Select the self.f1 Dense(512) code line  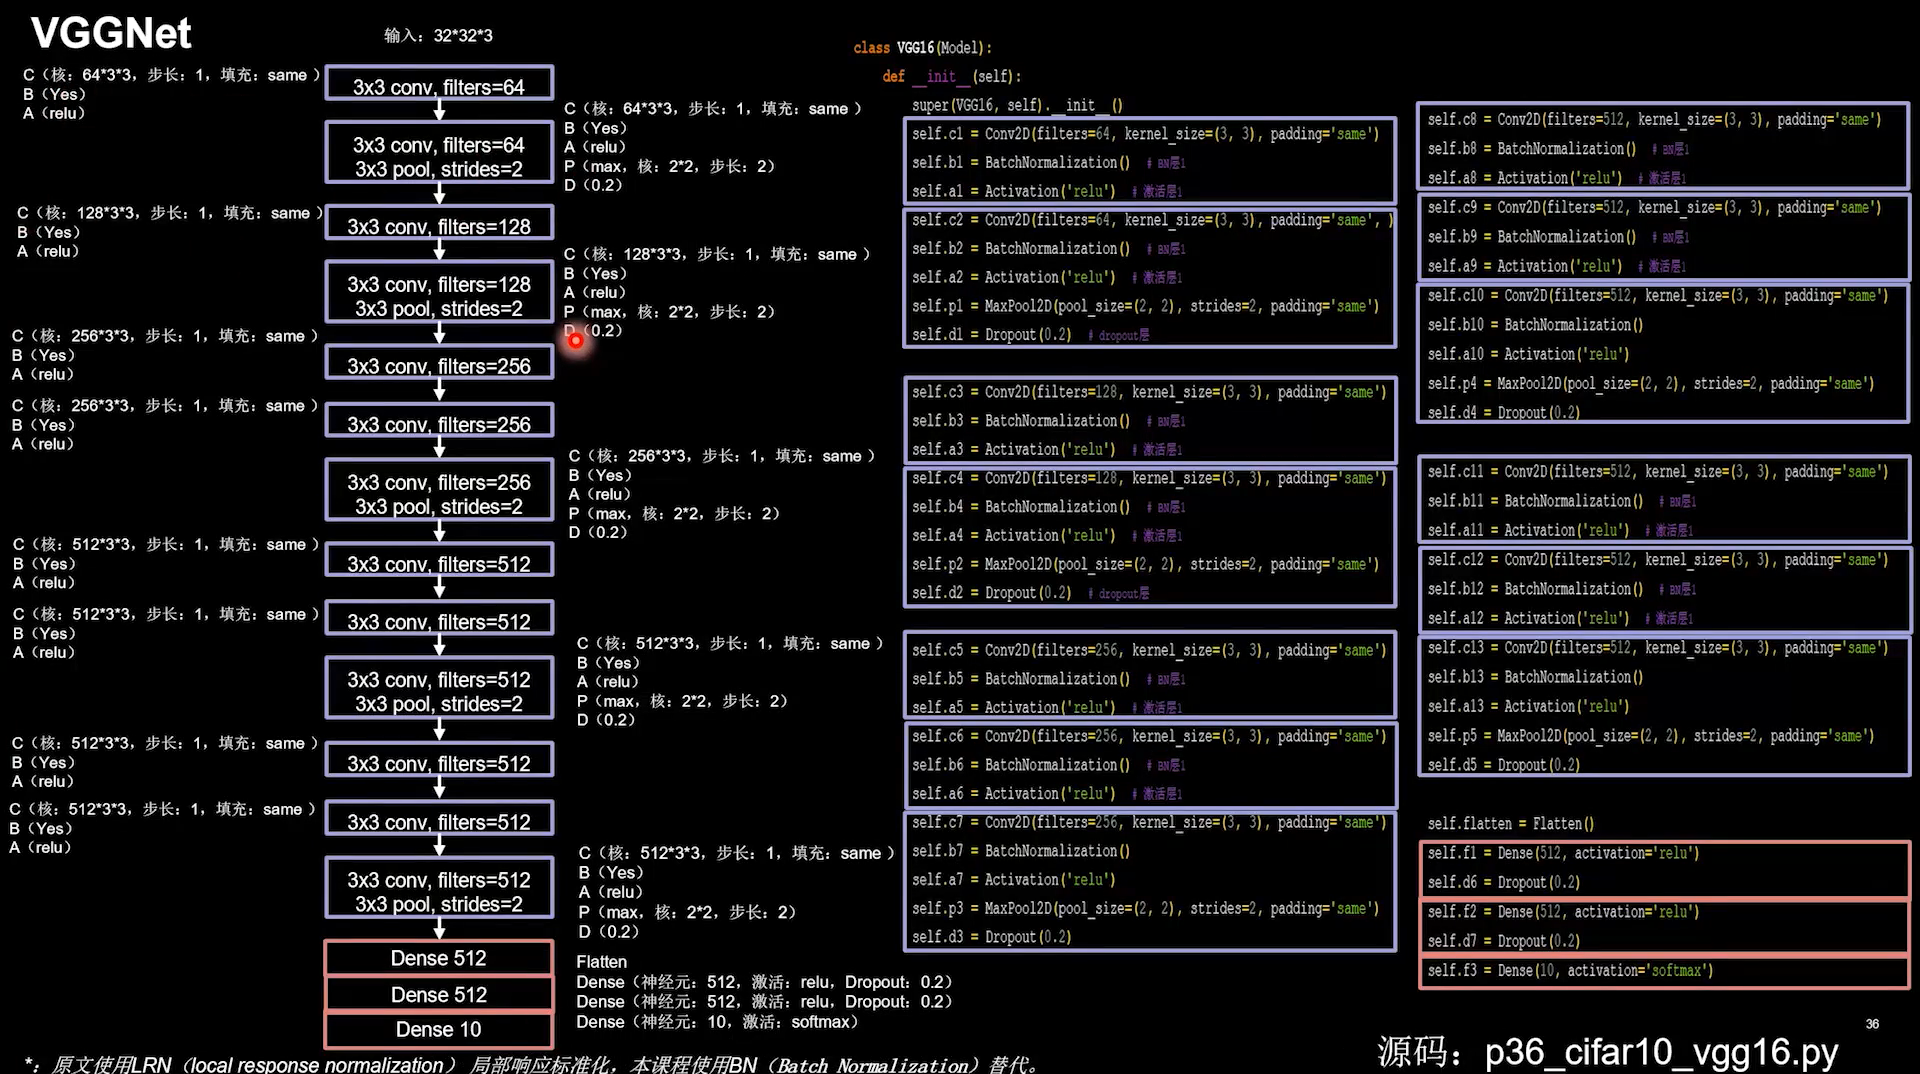point(1563,853)
